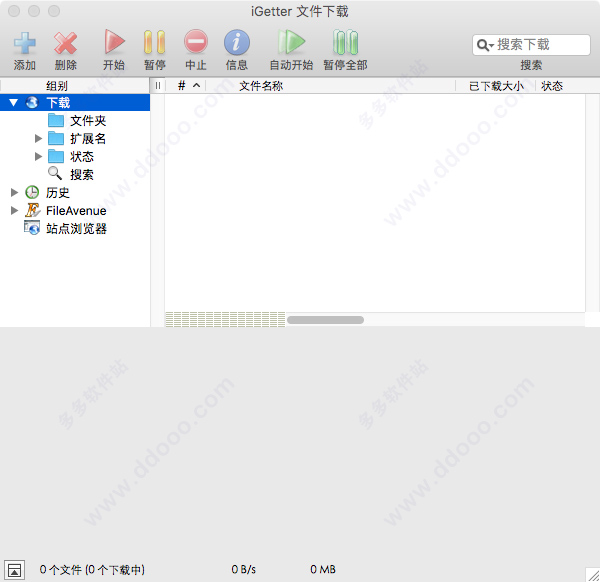Click the 0 个文件 (0 个下载中) status text
The image size is (600, 582).
92,569
